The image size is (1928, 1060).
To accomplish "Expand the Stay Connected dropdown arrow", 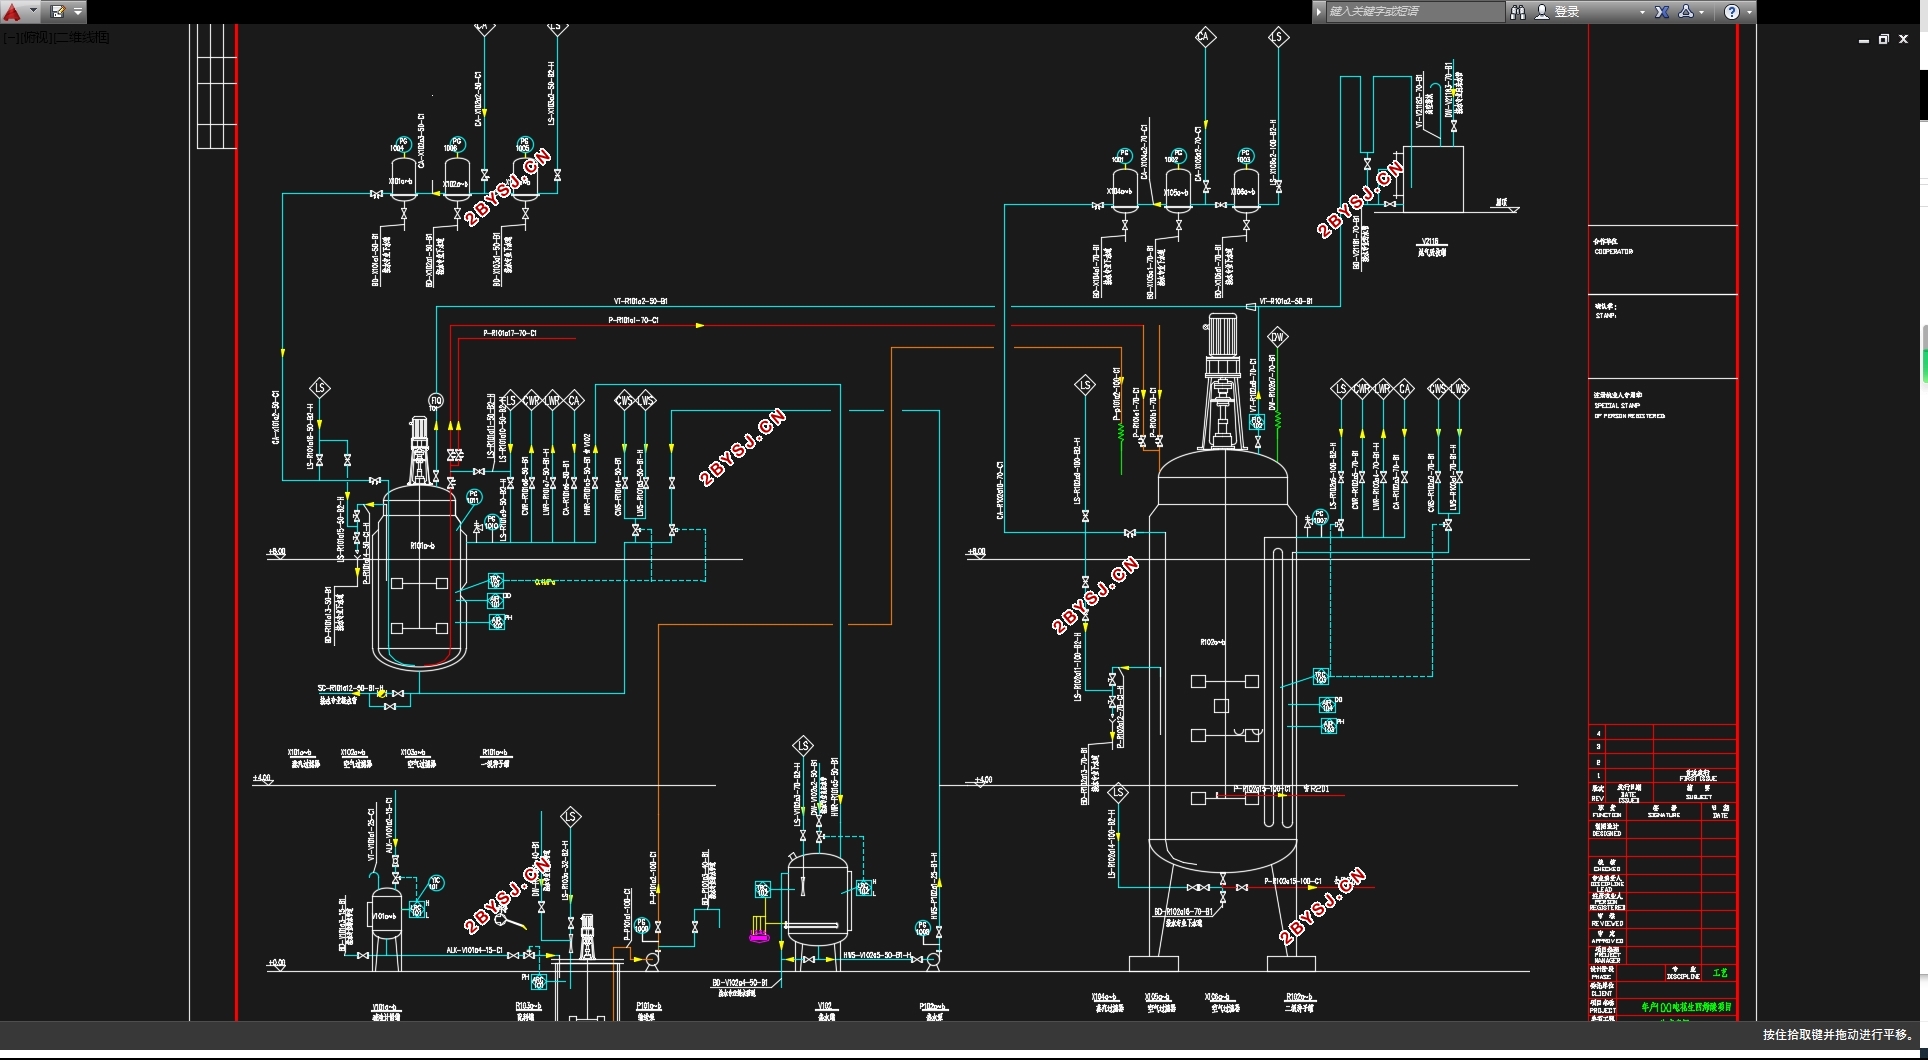I will click(x=1702, y=12).
